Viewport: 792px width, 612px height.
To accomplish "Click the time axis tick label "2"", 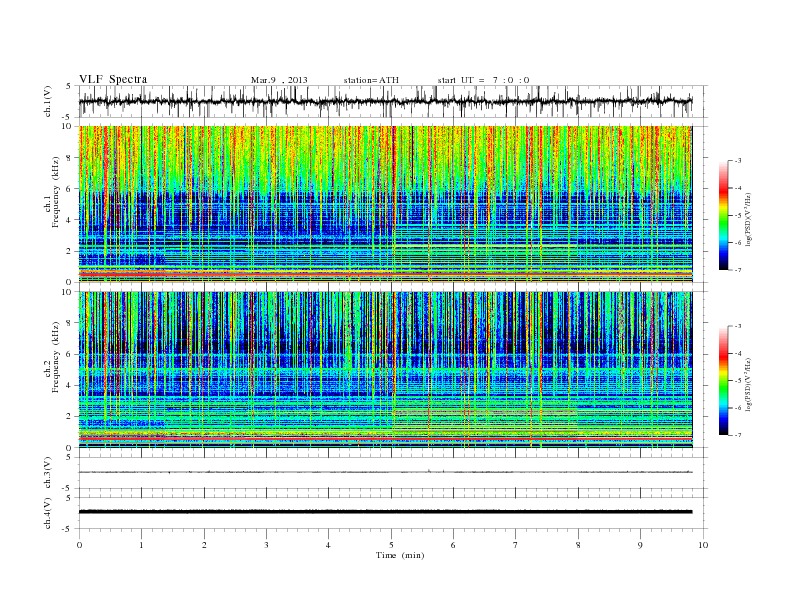I will (x=204, y=545).
